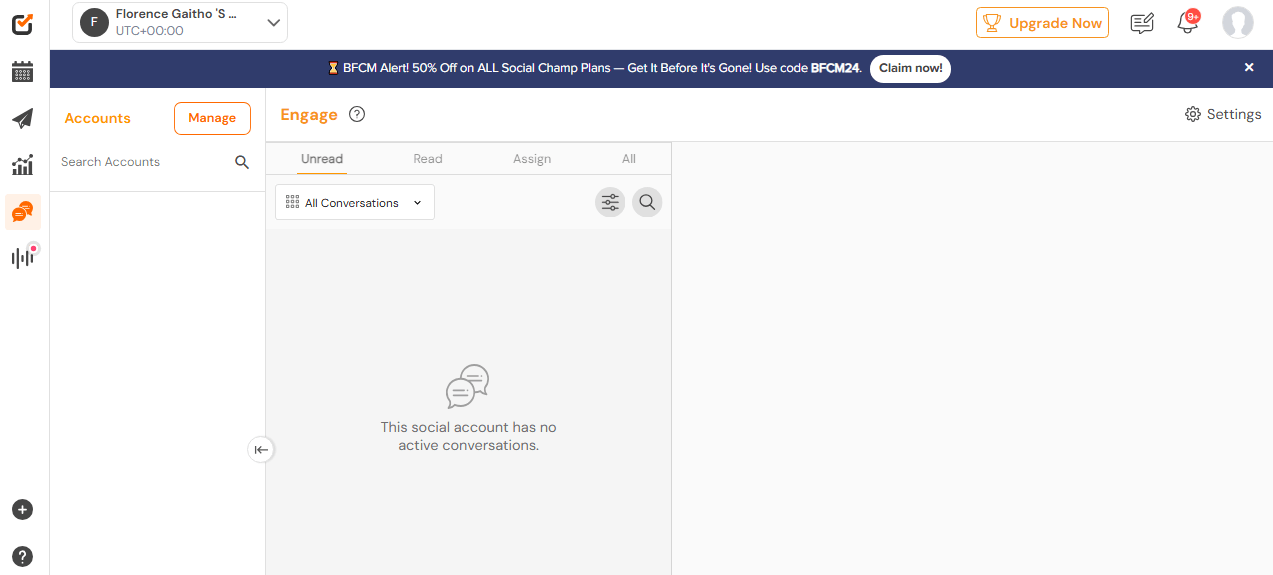Collapse the Accounts panel arrow
The height and width of the screenshot is (575, 1273).
click(261, 450)
